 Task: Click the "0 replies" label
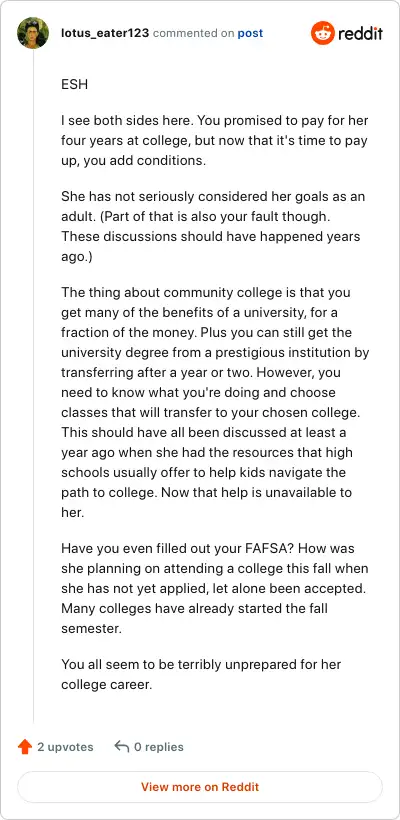coord(159,747)
